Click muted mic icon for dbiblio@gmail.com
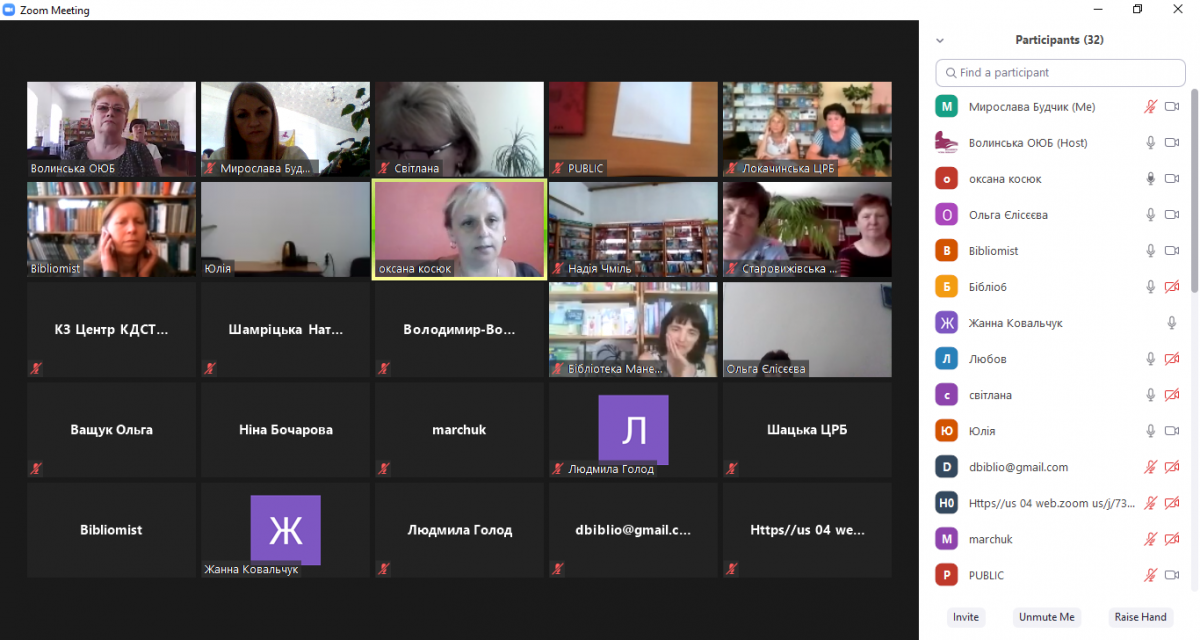The width and height of the screenshot is (1200, 640). (x=1150, y=467)
